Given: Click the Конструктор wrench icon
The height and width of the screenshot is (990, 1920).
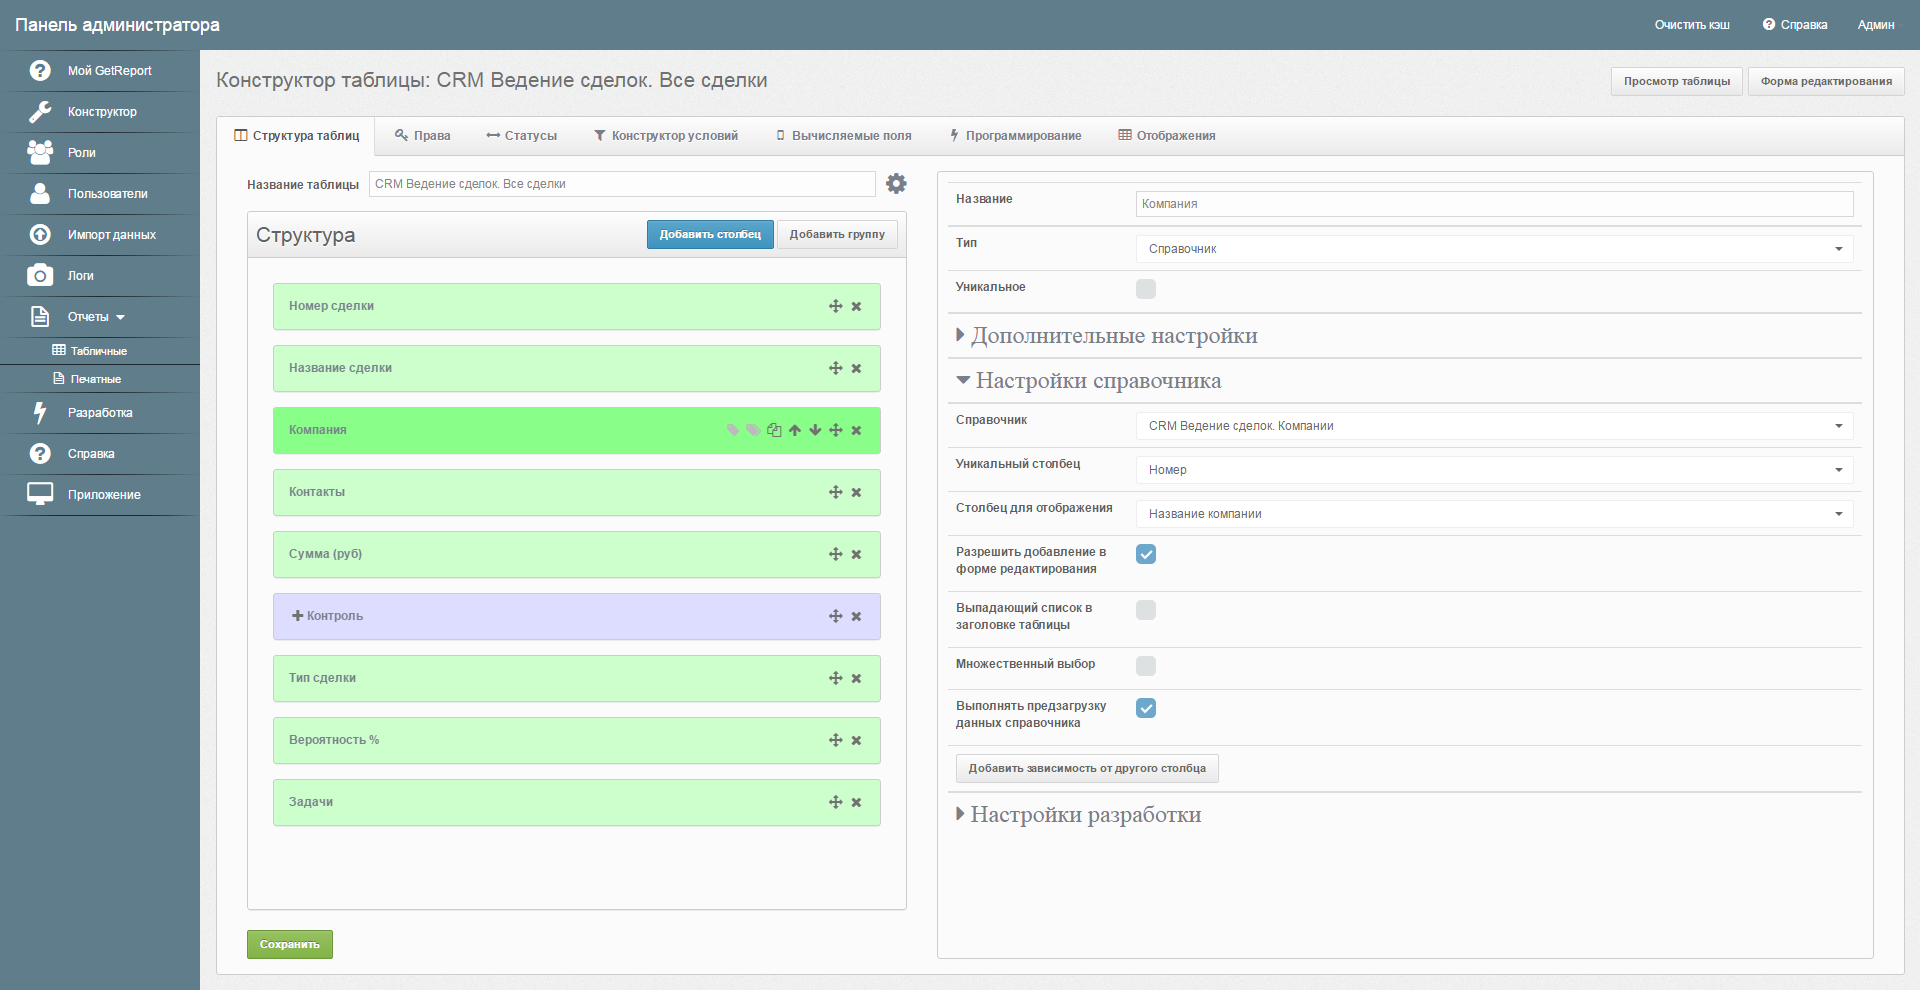Looking at the screenshot, I should pos(40,111).
